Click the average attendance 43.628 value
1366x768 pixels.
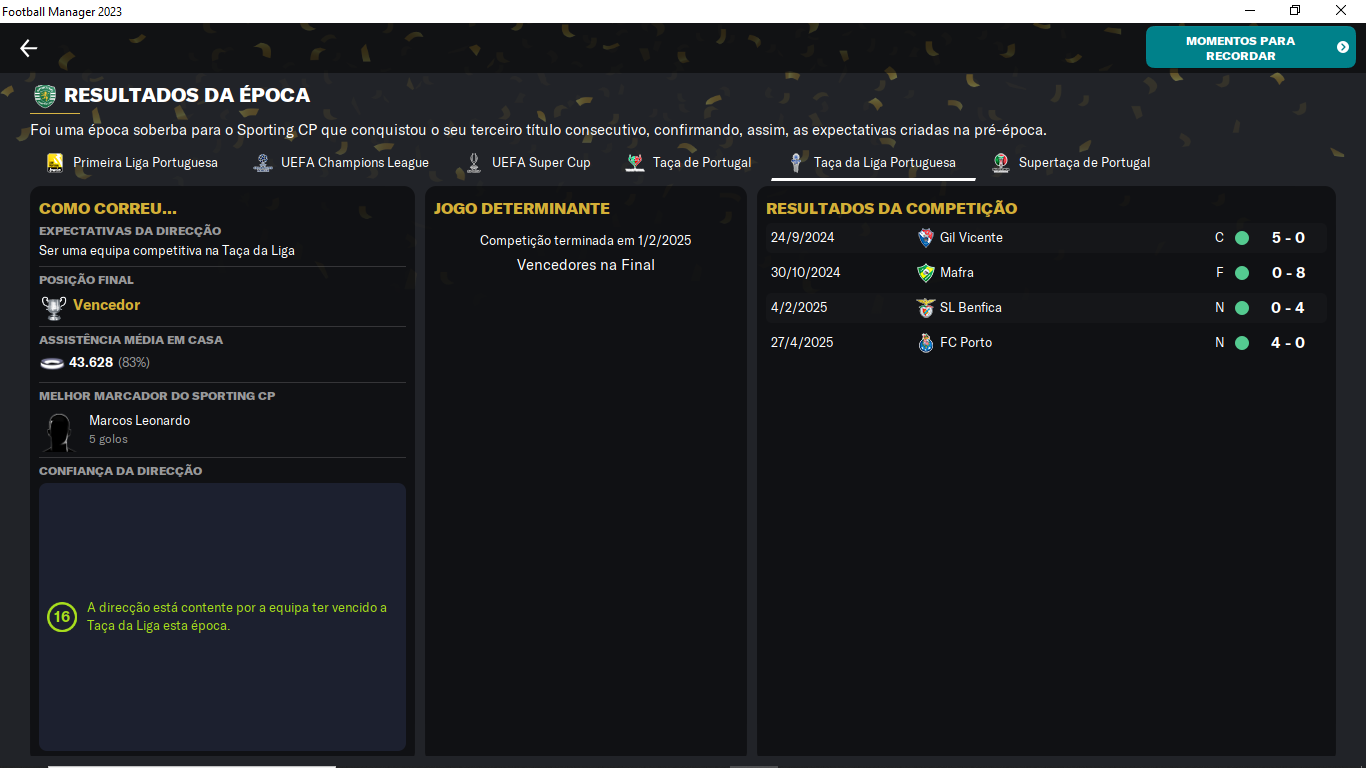click(x=91, y=362)
